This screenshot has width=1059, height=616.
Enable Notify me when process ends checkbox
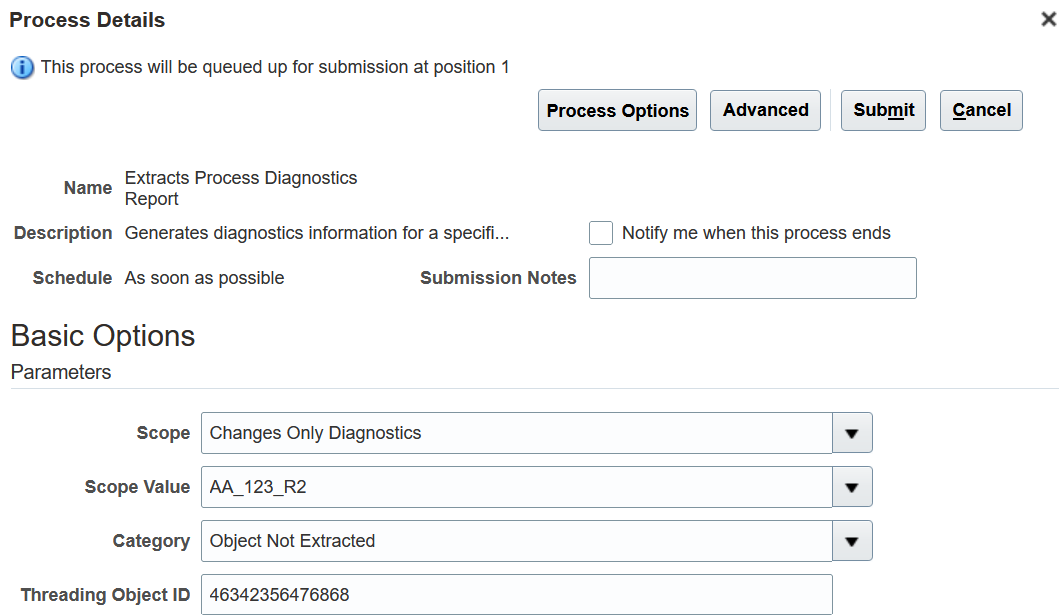pyautogui.click(x=601, y=233)
